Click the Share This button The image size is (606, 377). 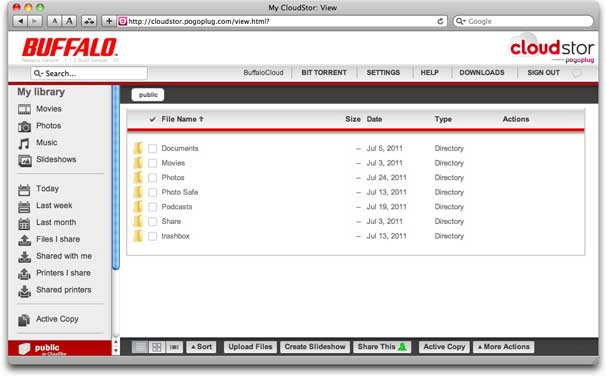pos(382,347)
